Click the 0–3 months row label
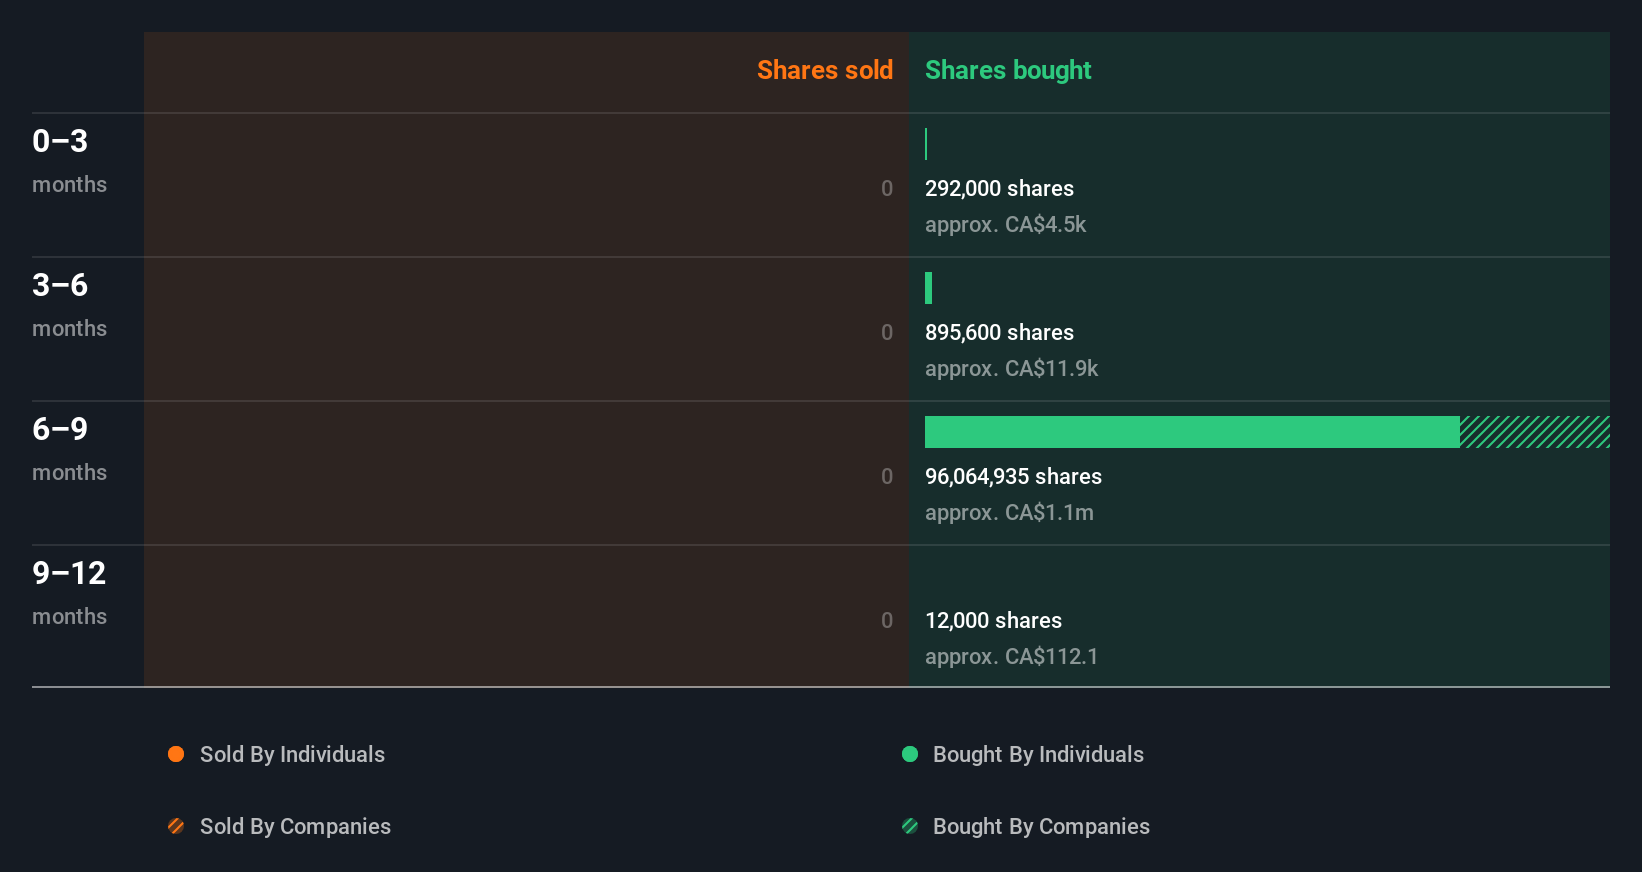1642x872 pixels. coord(69,161)
